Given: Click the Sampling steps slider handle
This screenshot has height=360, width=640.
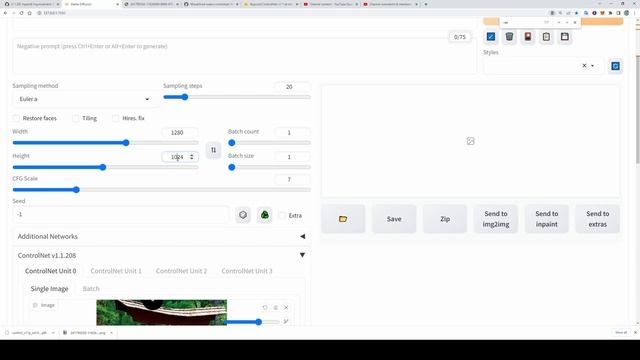Looking at the screenshot, I should pos(185,97).
